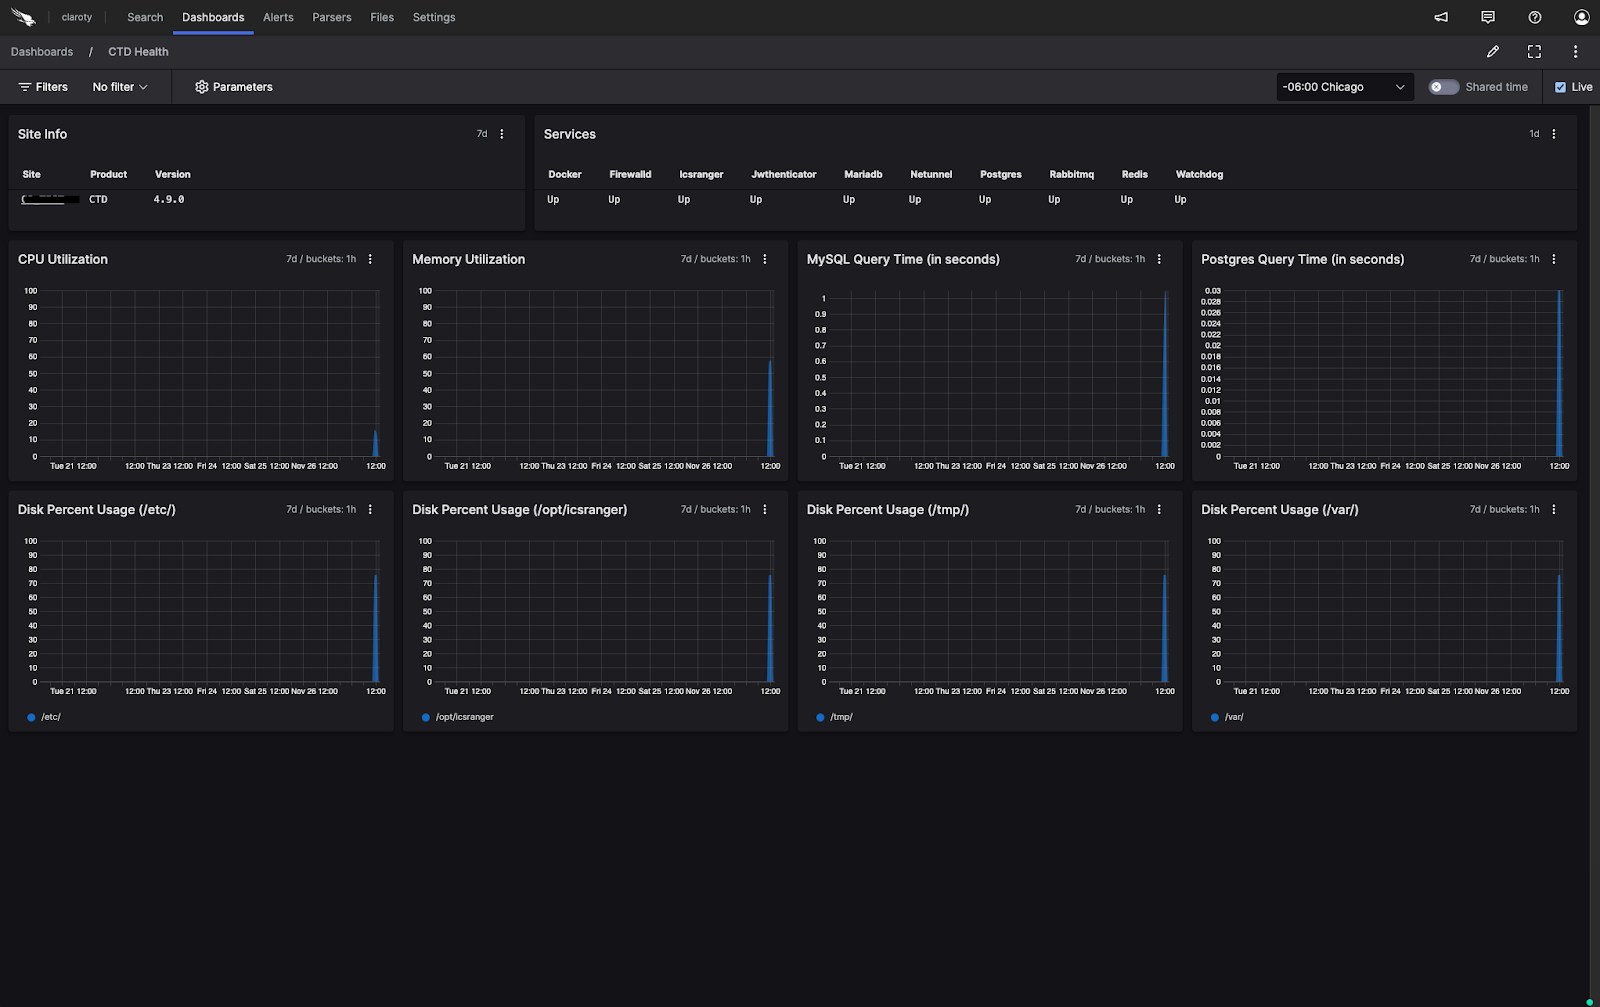
Task: Expand the -06:00 Chicago timezone dropdown
Action: (1344, 87)
